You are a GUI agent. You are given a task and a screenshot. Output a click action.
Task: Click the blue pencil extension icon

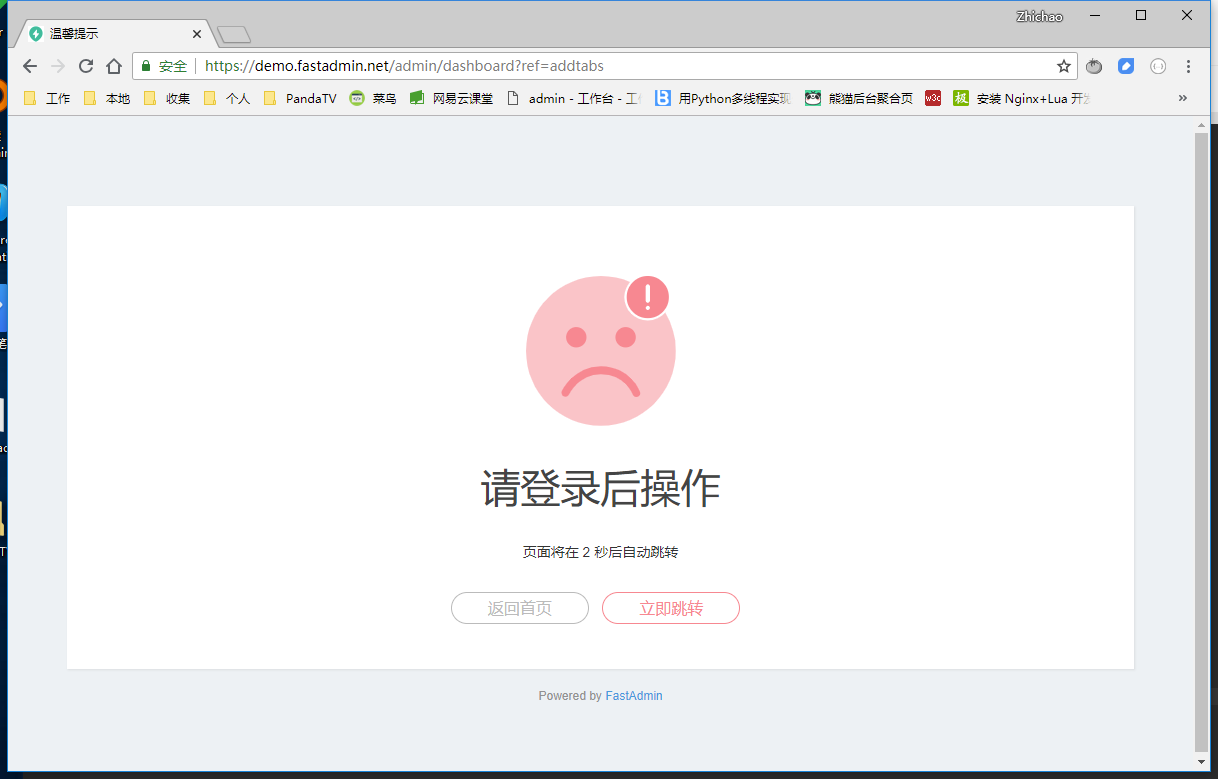(1126, 66)
